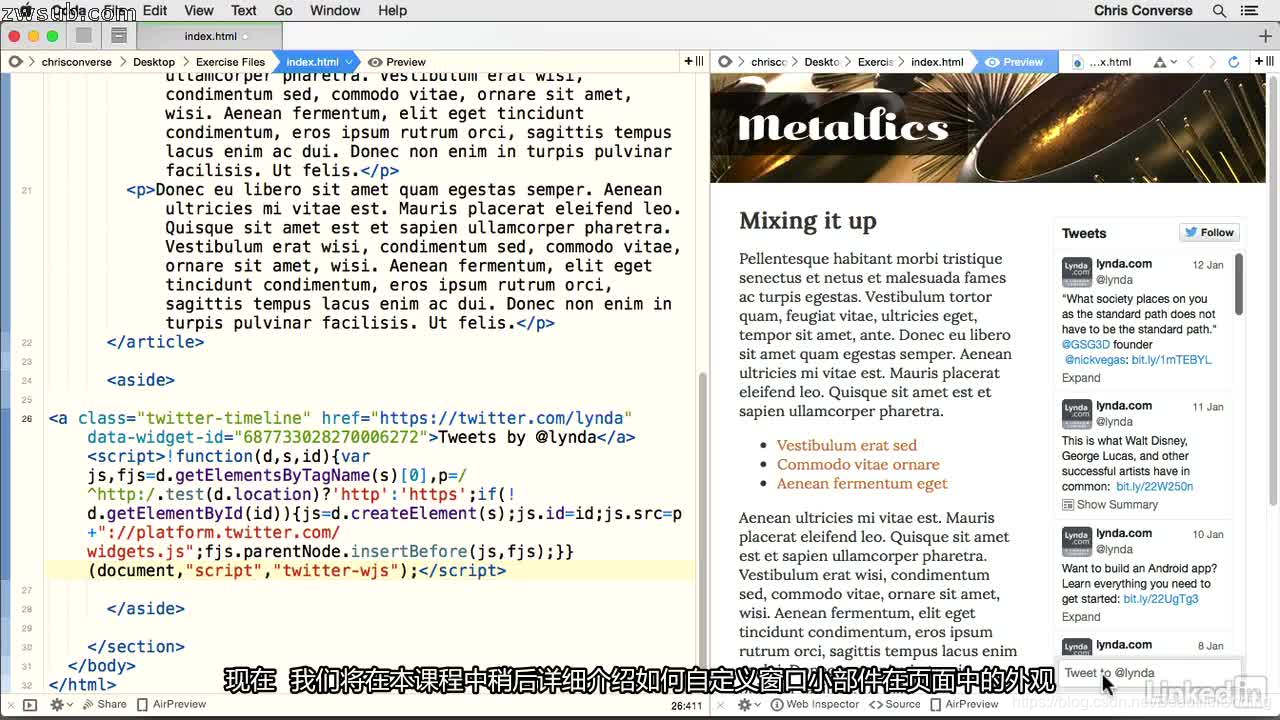The width and height of the screenshot is (1280, 720).
Task: Click the split pane plus icon in left pane
Action: [693, 62]
